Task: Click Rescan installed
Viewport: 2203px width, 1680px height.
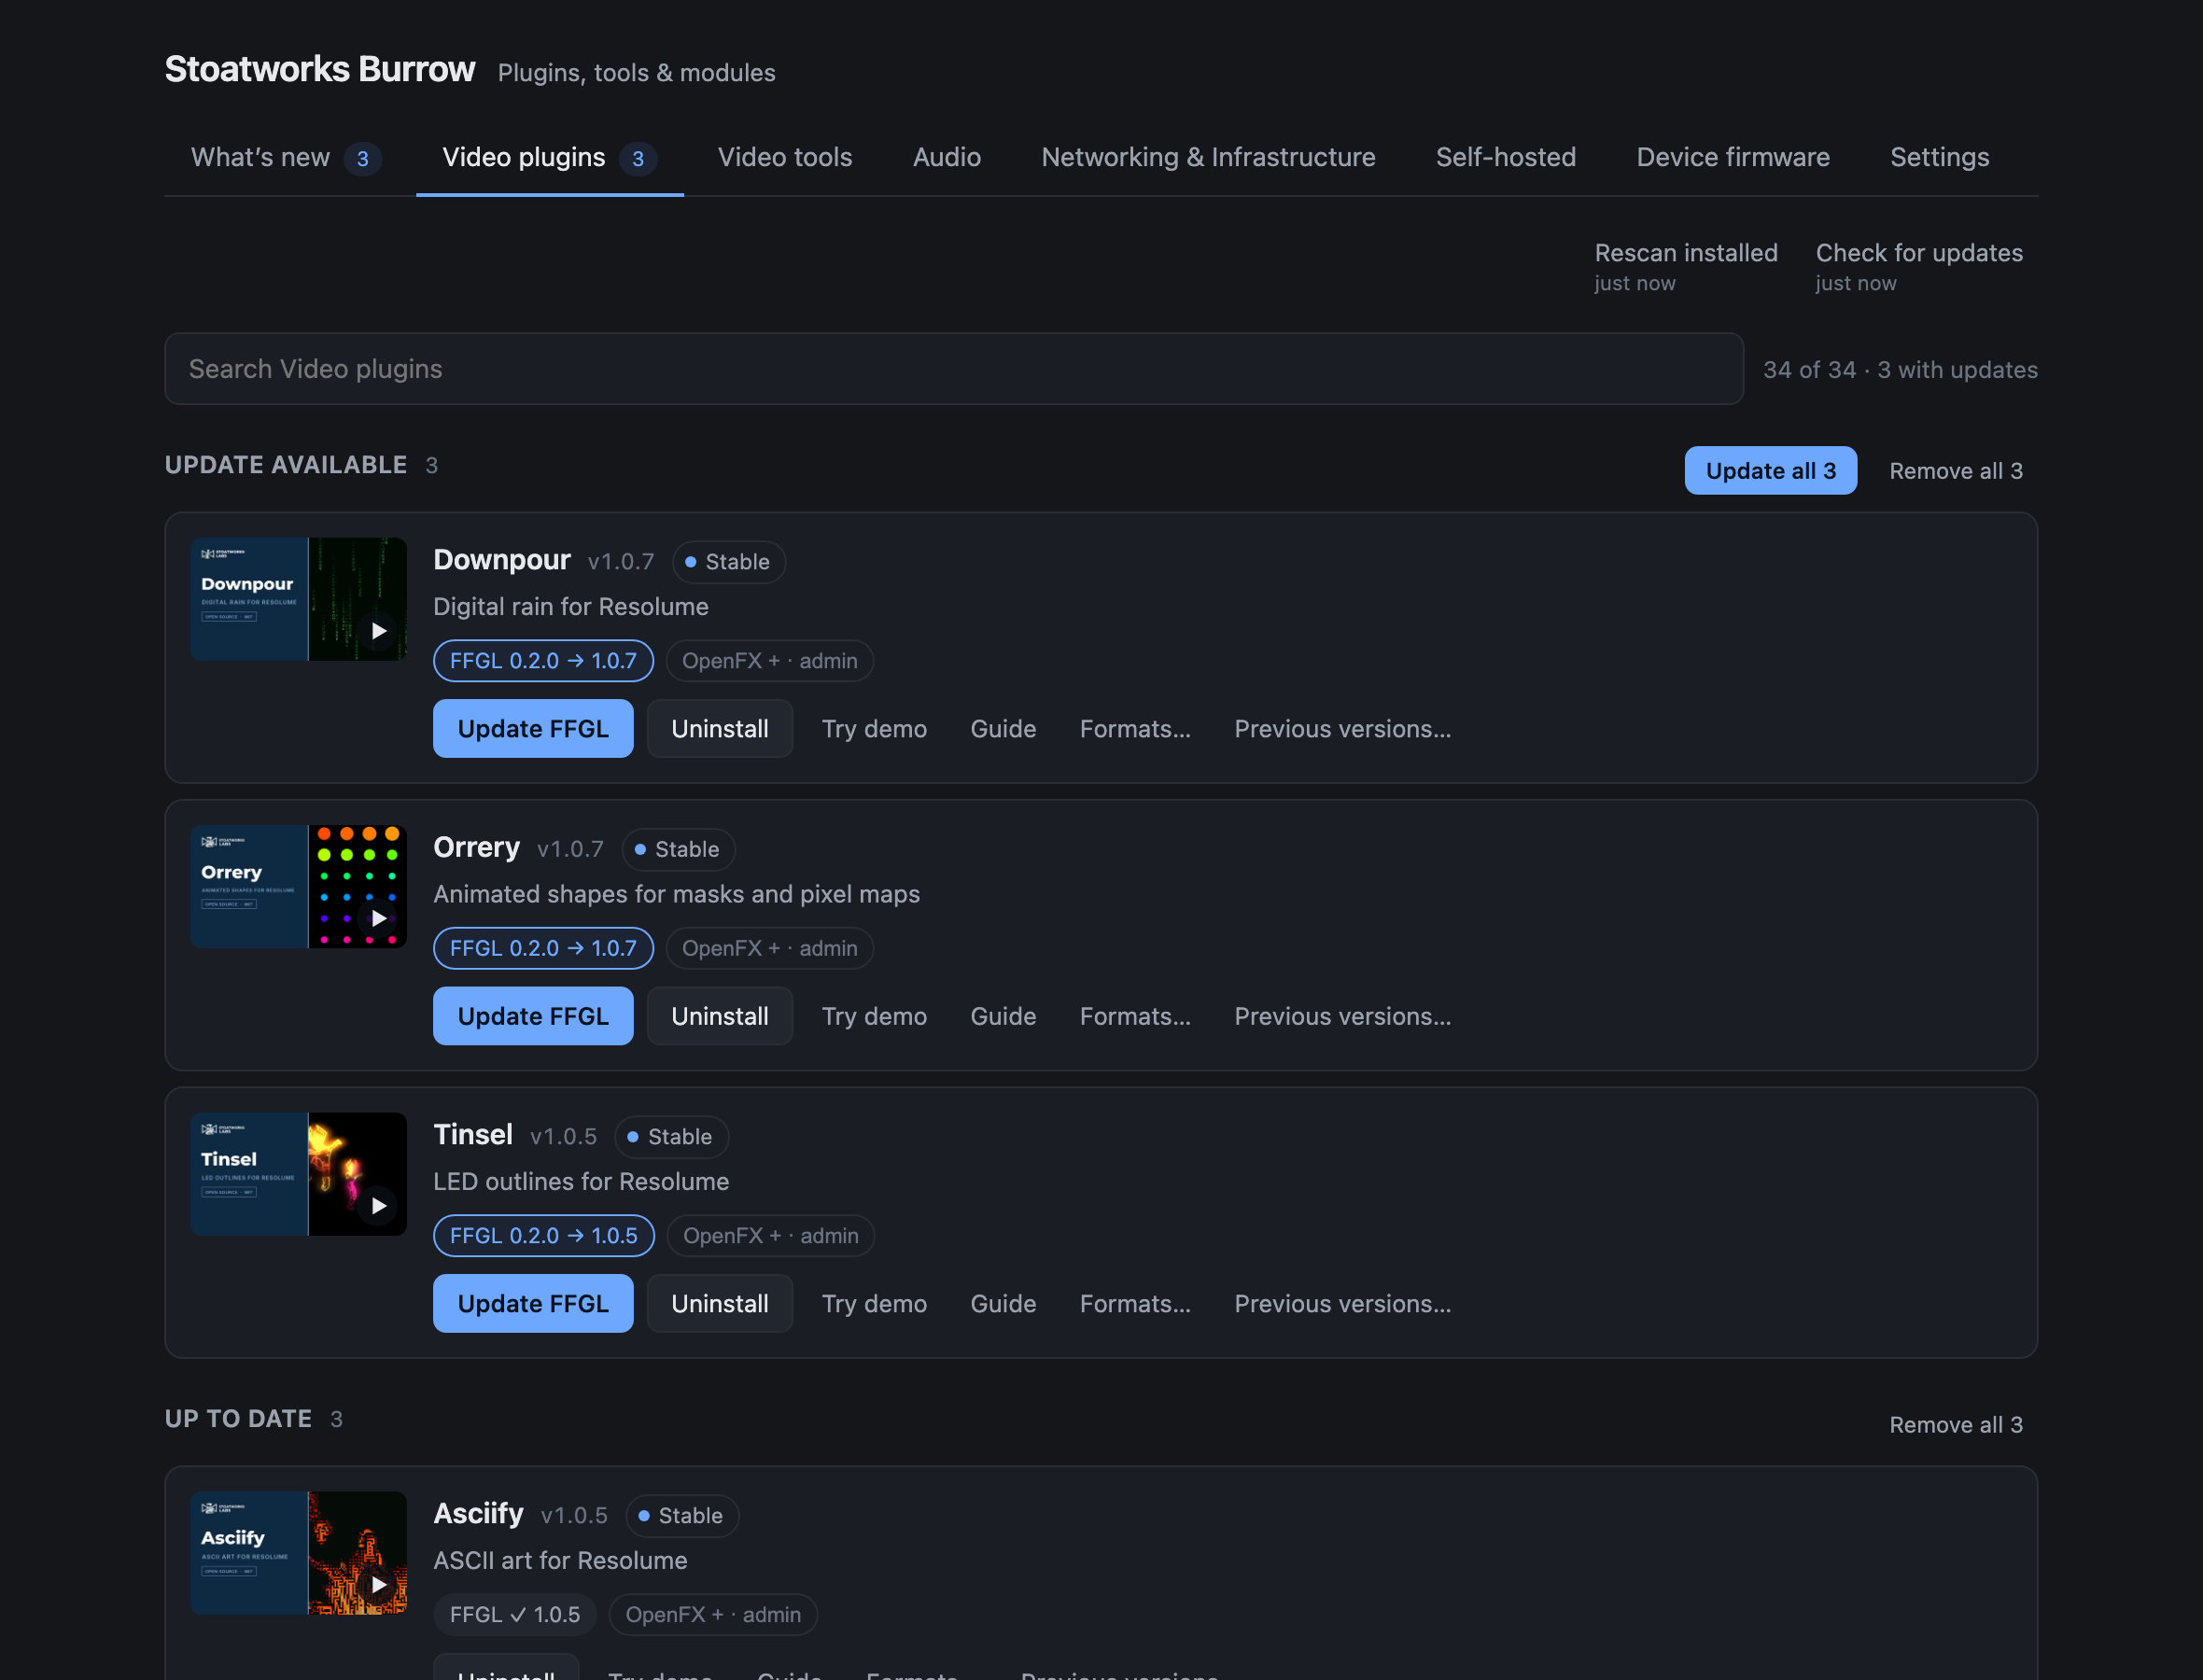Action: (1686, 266)
